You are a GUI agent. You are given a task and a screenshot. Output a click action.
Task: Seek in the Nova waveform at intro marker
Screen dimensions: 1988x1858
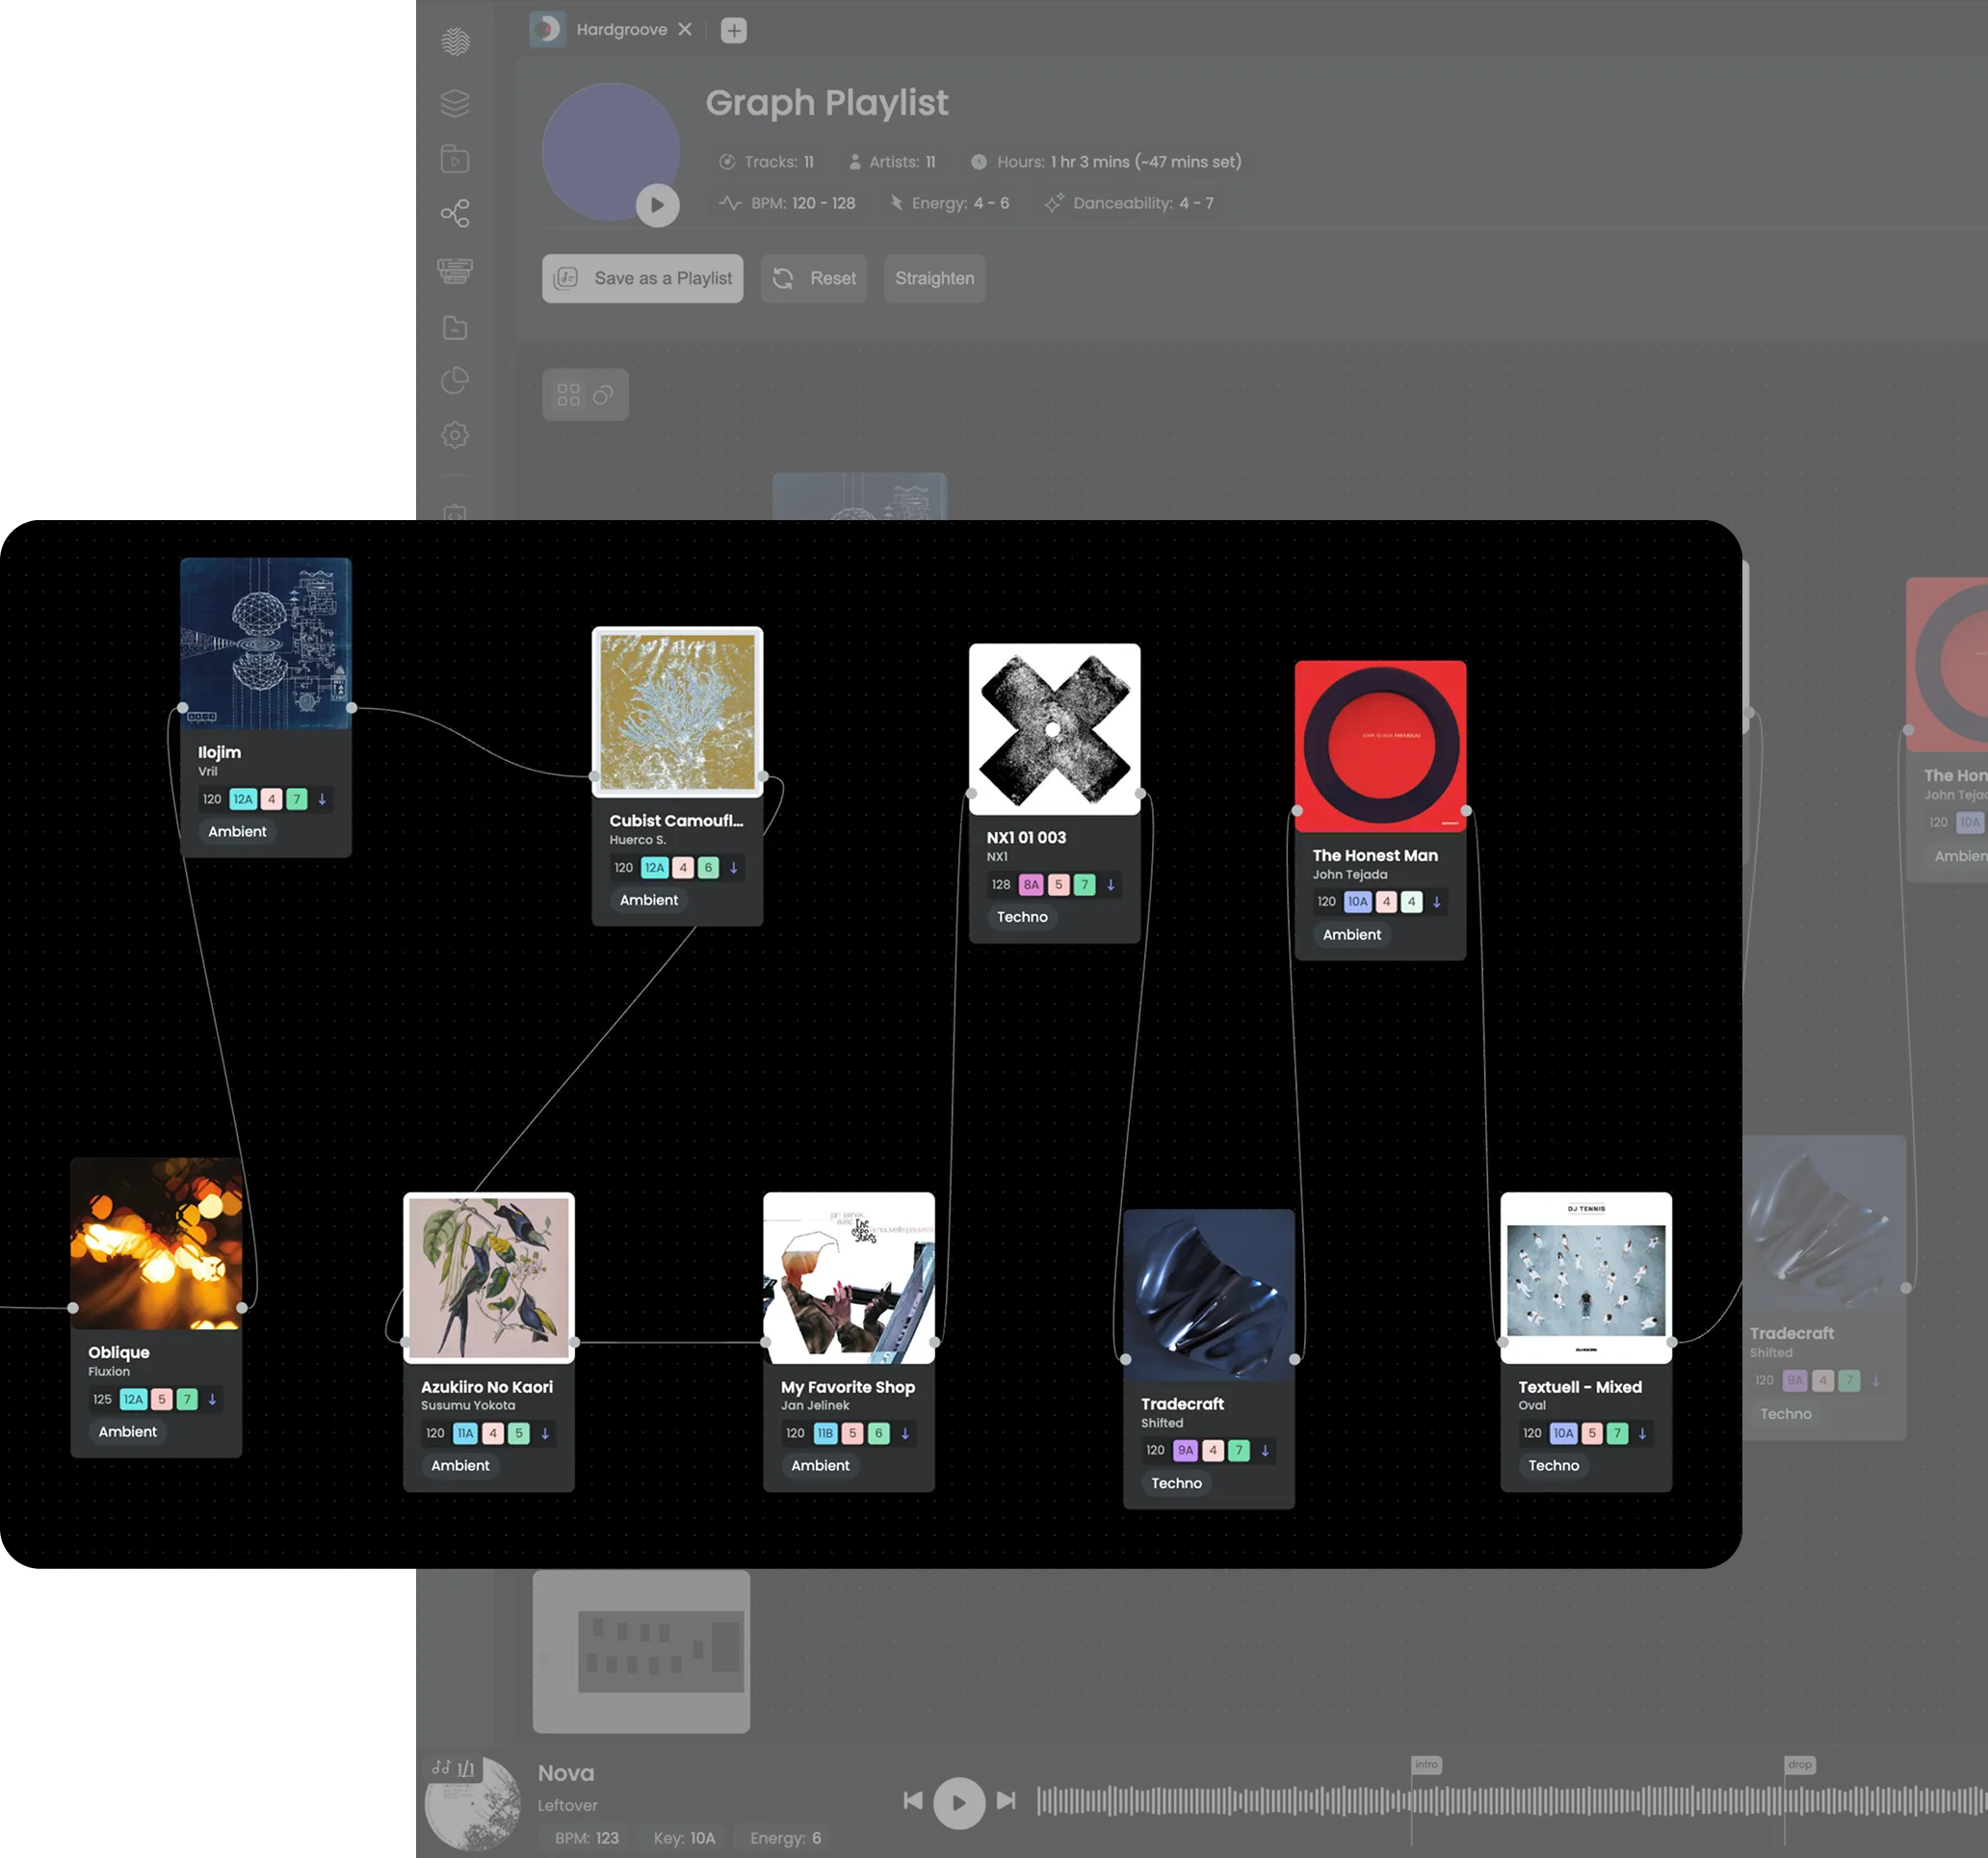click(1412, 1802)
